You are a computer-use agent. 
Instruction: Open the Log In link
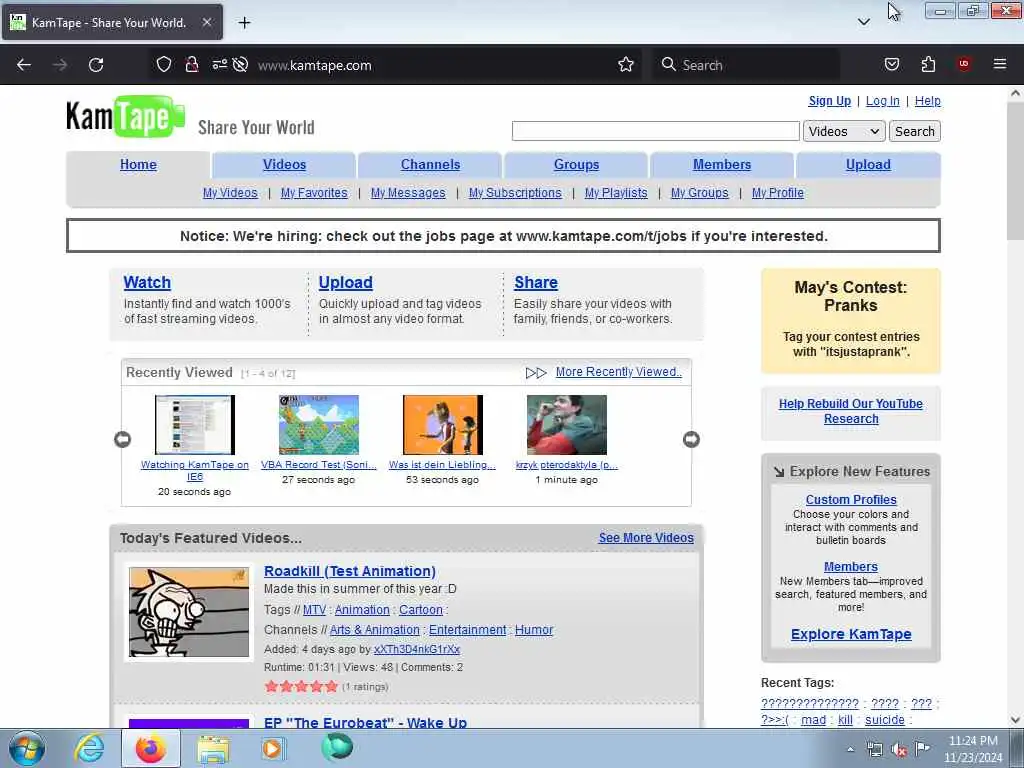(882, 101)
